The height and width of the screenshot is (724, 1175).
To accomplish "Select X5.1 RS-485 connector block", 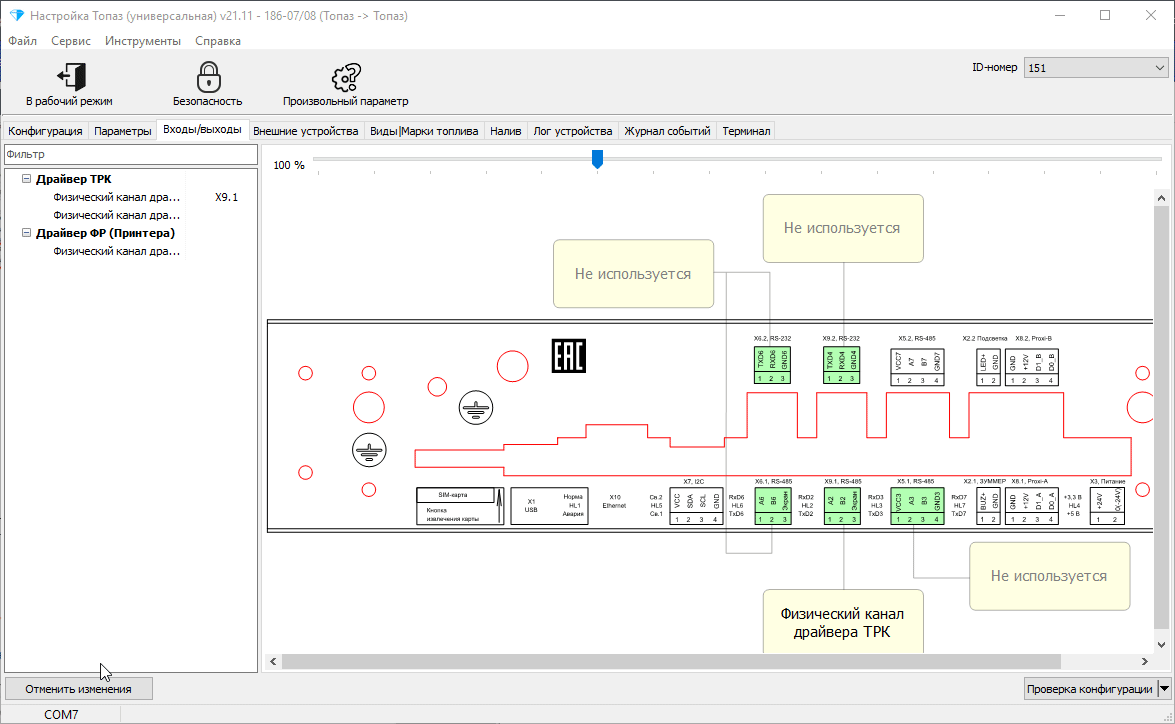I will [917, 507].
